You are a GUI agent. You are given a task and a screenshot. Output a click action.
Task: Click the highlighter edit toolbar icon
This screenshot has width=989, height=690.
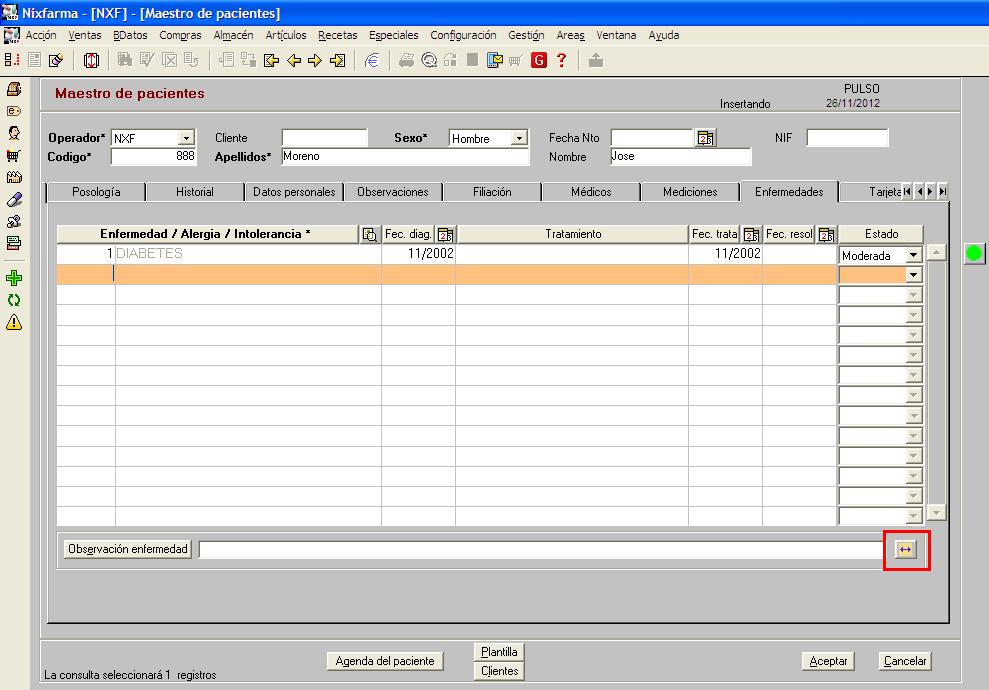click(x=56, y=61)
